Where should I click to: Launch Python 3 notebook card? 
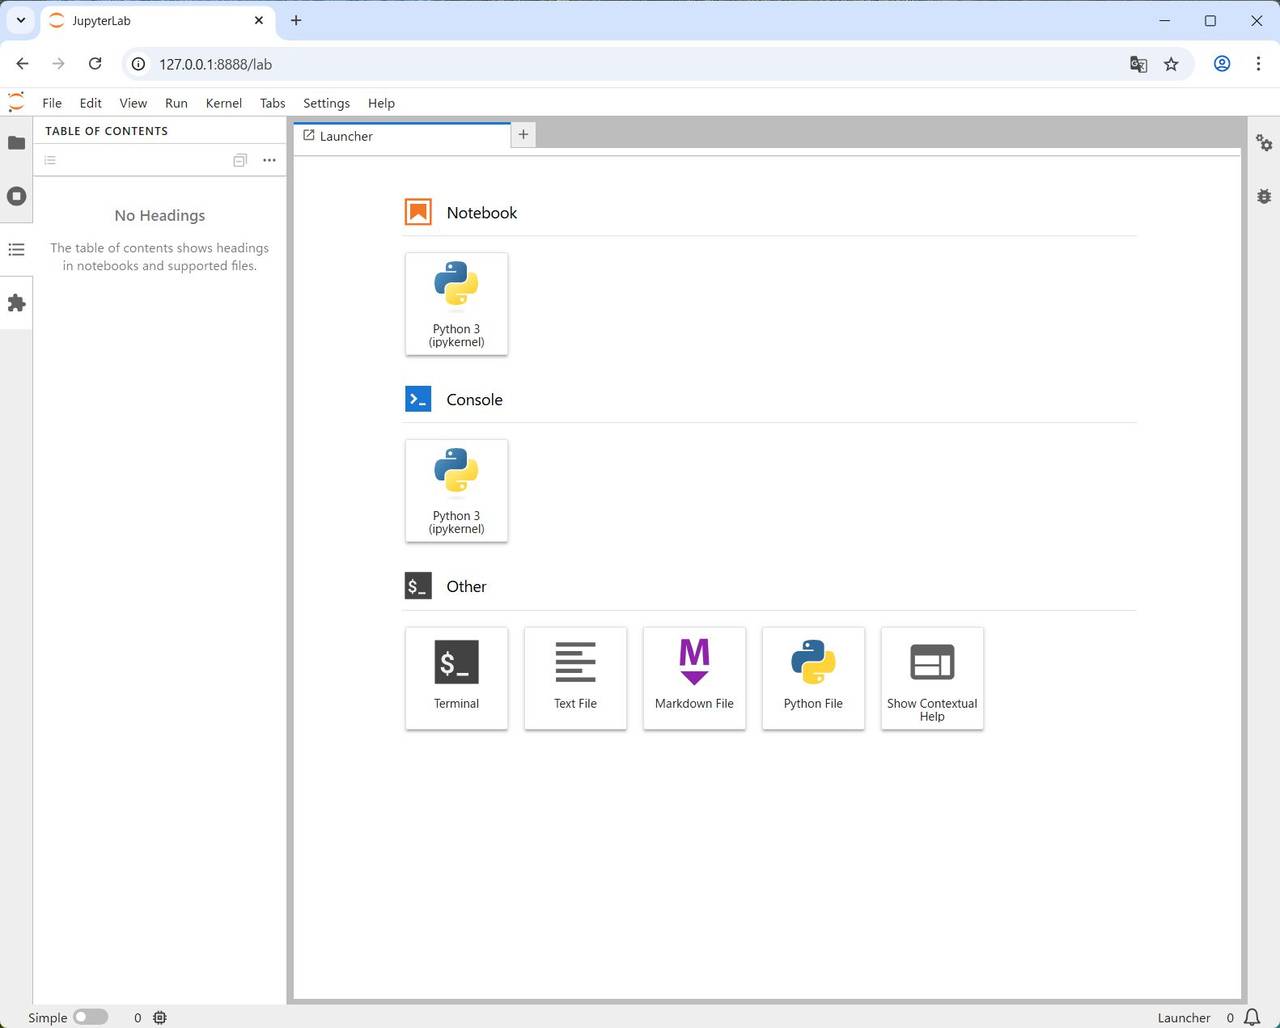tap(456, 304)
